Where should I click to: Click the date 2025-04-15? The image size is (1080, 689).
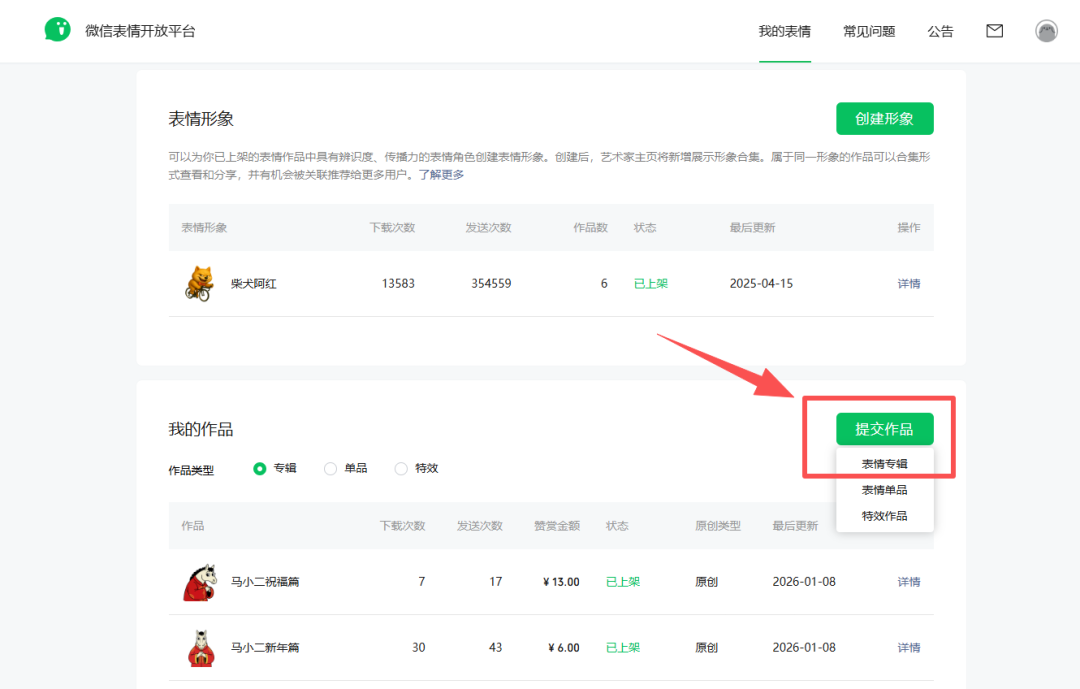tap(761, 284)
